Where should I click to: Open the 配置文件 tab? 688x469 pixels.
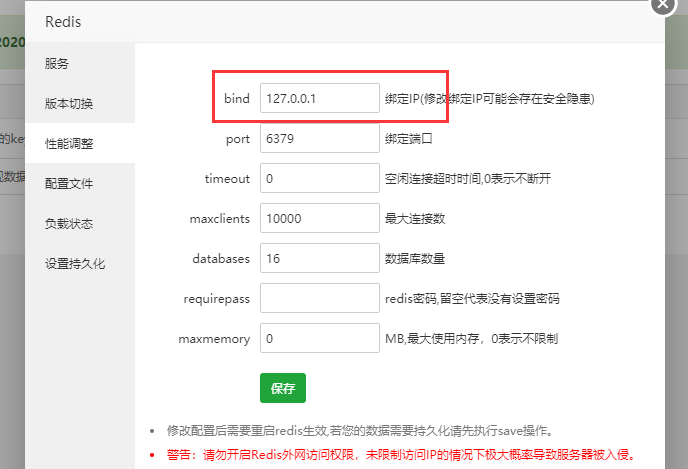(x=80, y=183)
